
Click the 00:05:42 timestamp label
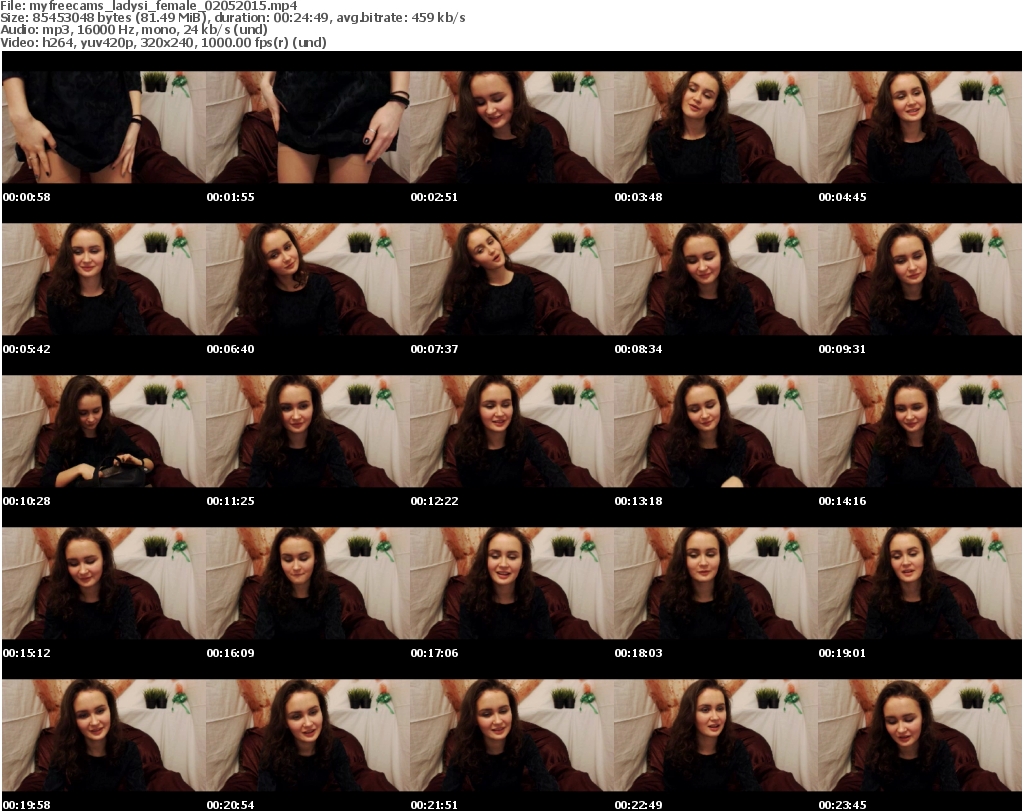click(x=27, y=349)
